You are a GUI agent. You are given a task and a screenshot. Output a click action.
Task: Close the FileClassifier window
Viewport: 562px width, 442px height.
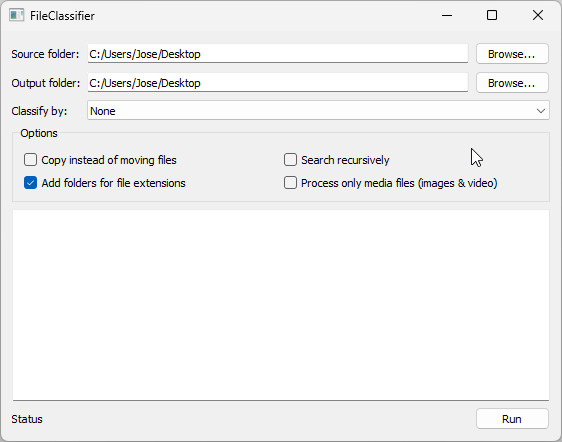538,15
